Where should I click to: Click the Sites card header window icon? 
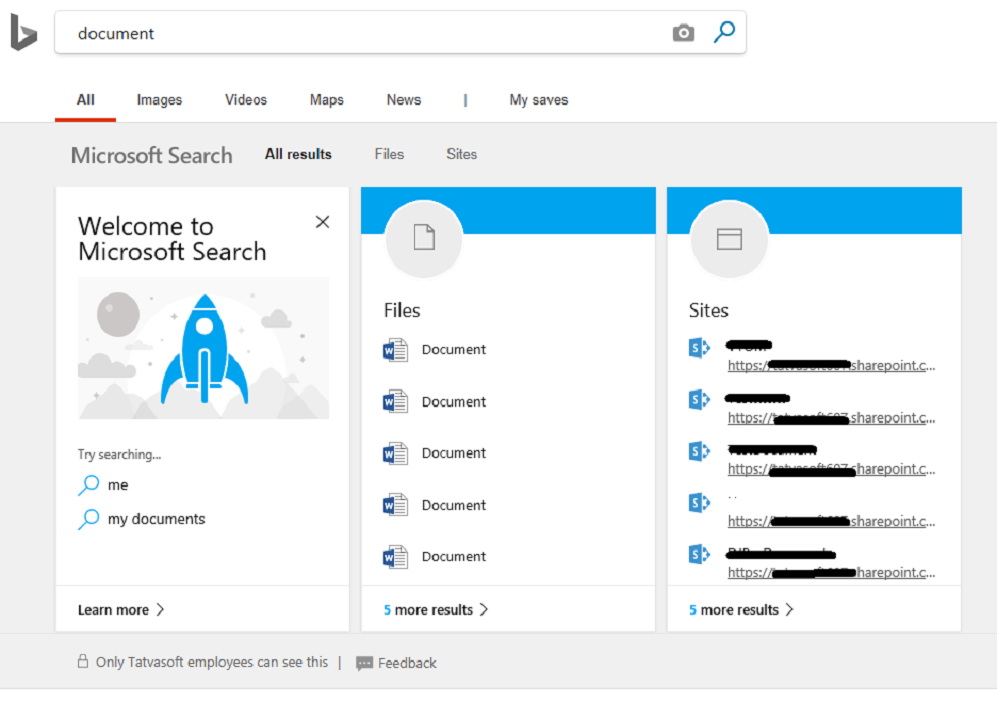point(729,239)
